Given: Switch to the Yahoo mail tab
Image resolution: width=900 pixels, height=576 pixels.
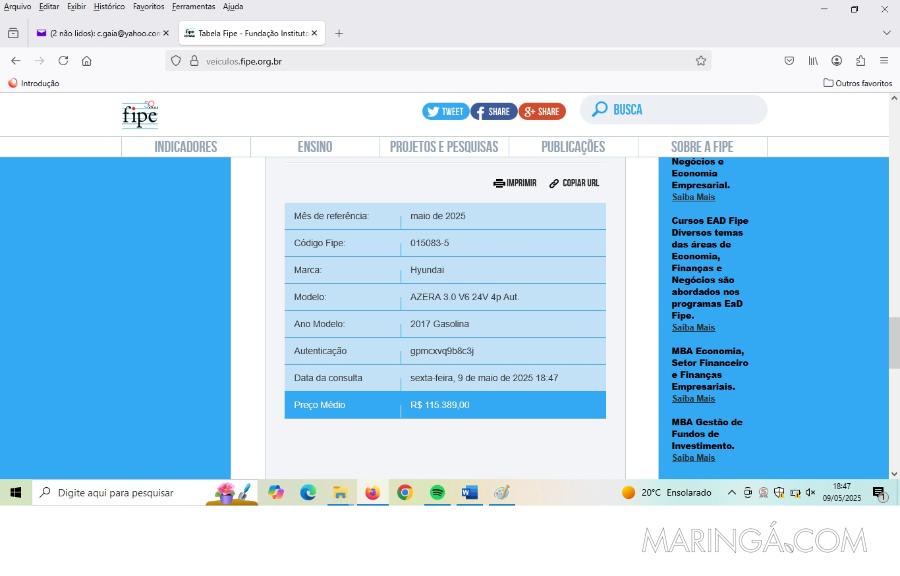Looking at the screenshot, I should click(102, 33).
